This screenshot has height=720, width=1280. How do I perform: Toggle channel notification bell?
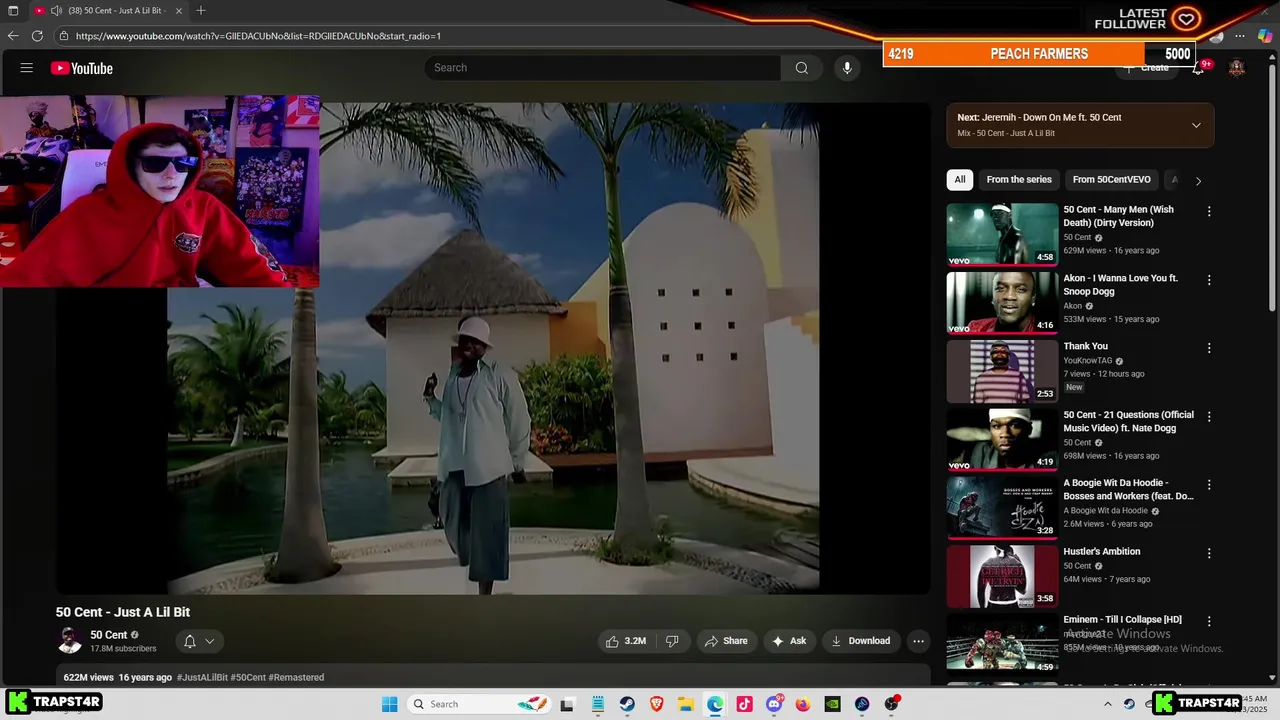click(x=189, y=641)
